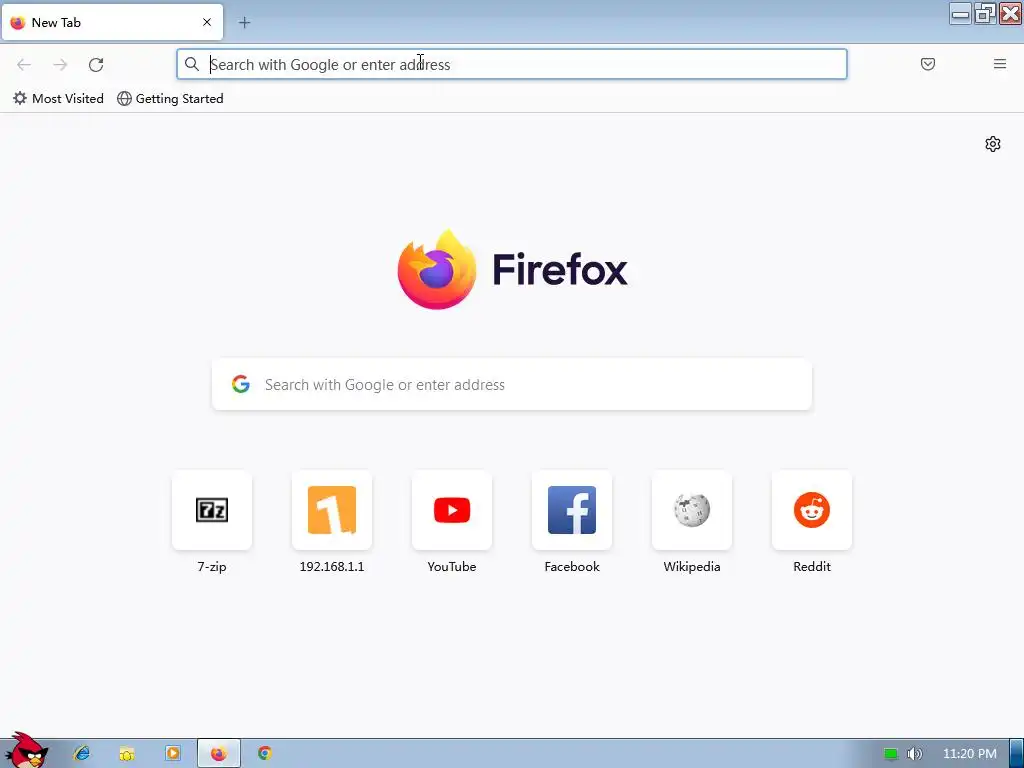Focus the top address bar field

[x=512, y=64]
